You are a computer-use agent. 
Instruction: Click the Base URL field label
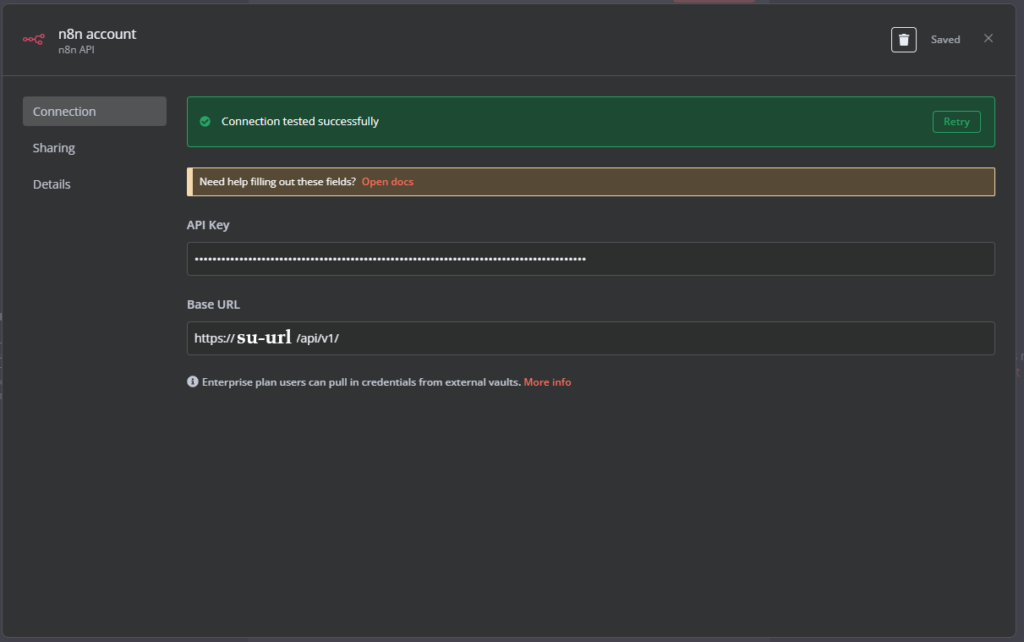point(213,304)
